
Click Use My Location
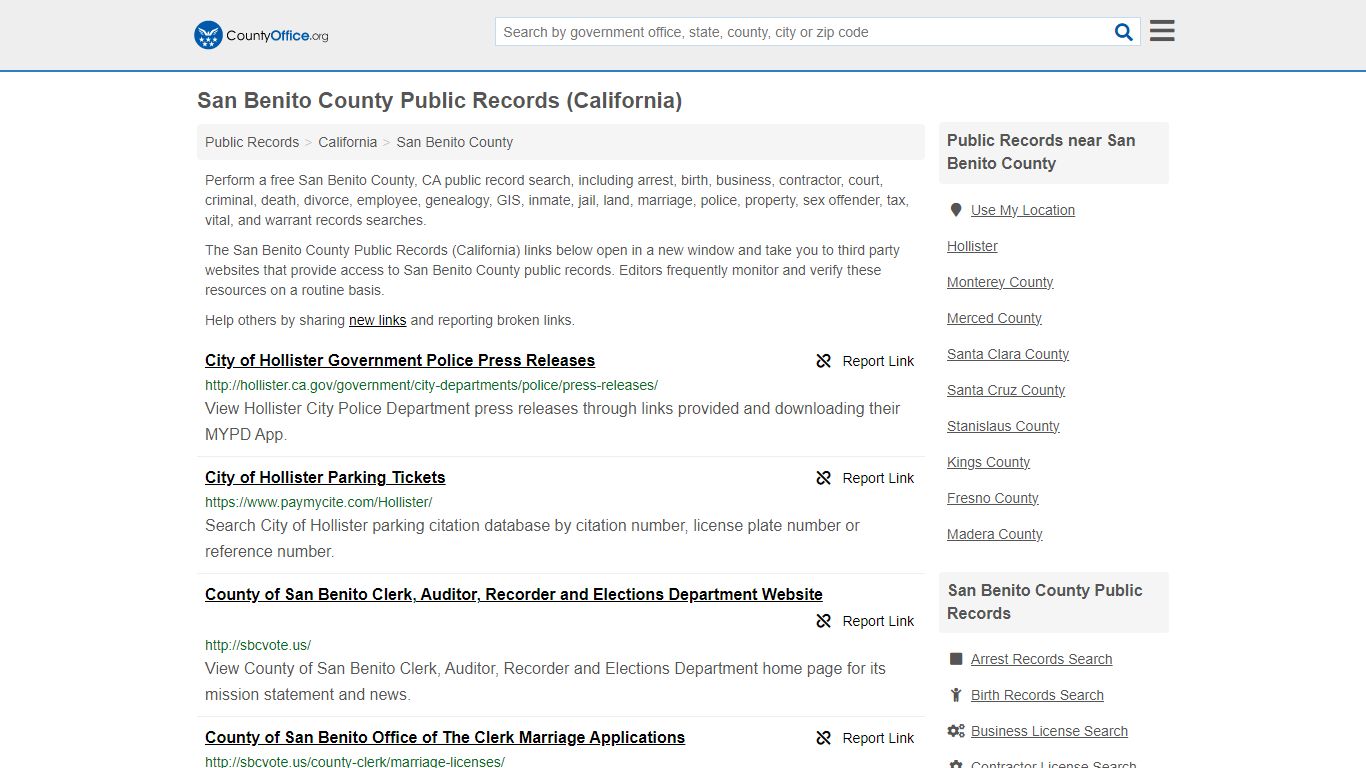point(1023,210)
